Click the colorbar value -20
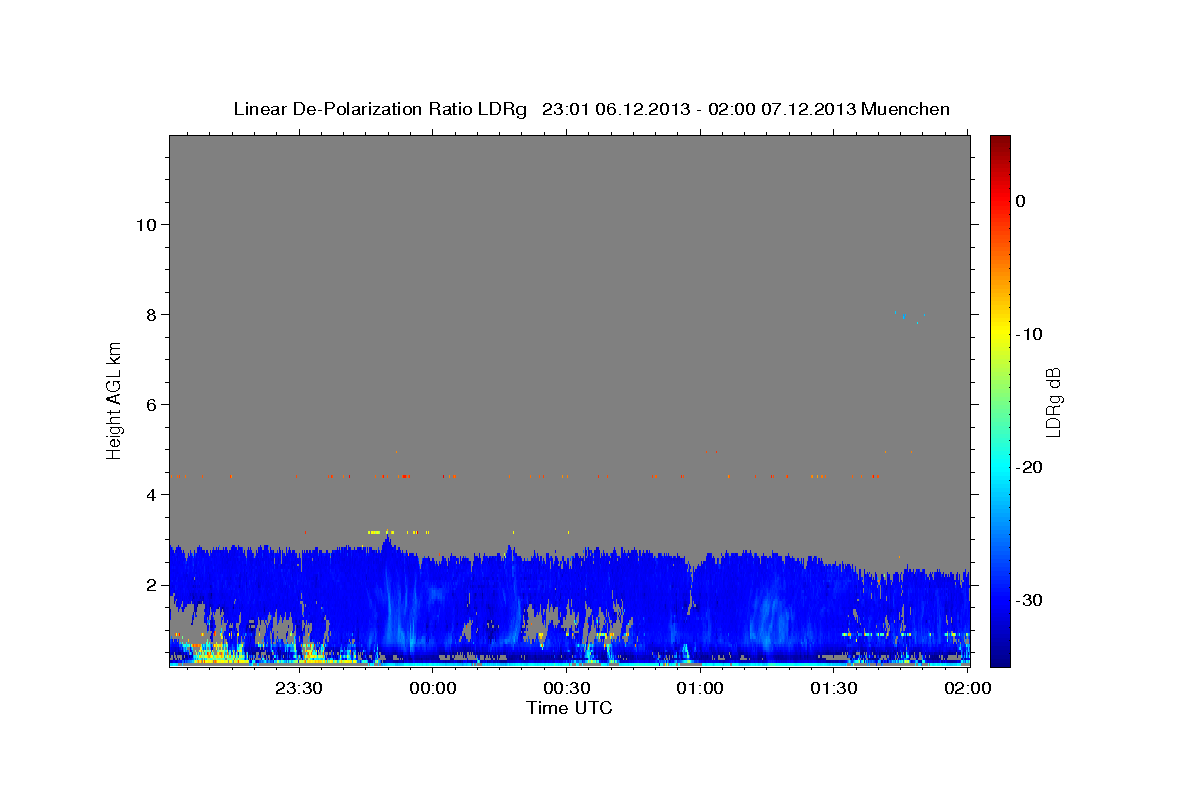1200x800 pixels. click(1030, 467)
